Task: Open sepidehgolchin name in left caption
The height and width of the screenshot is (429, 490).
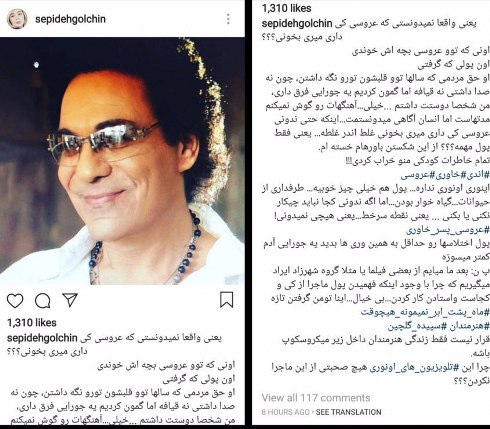Action: pos(42,338)
